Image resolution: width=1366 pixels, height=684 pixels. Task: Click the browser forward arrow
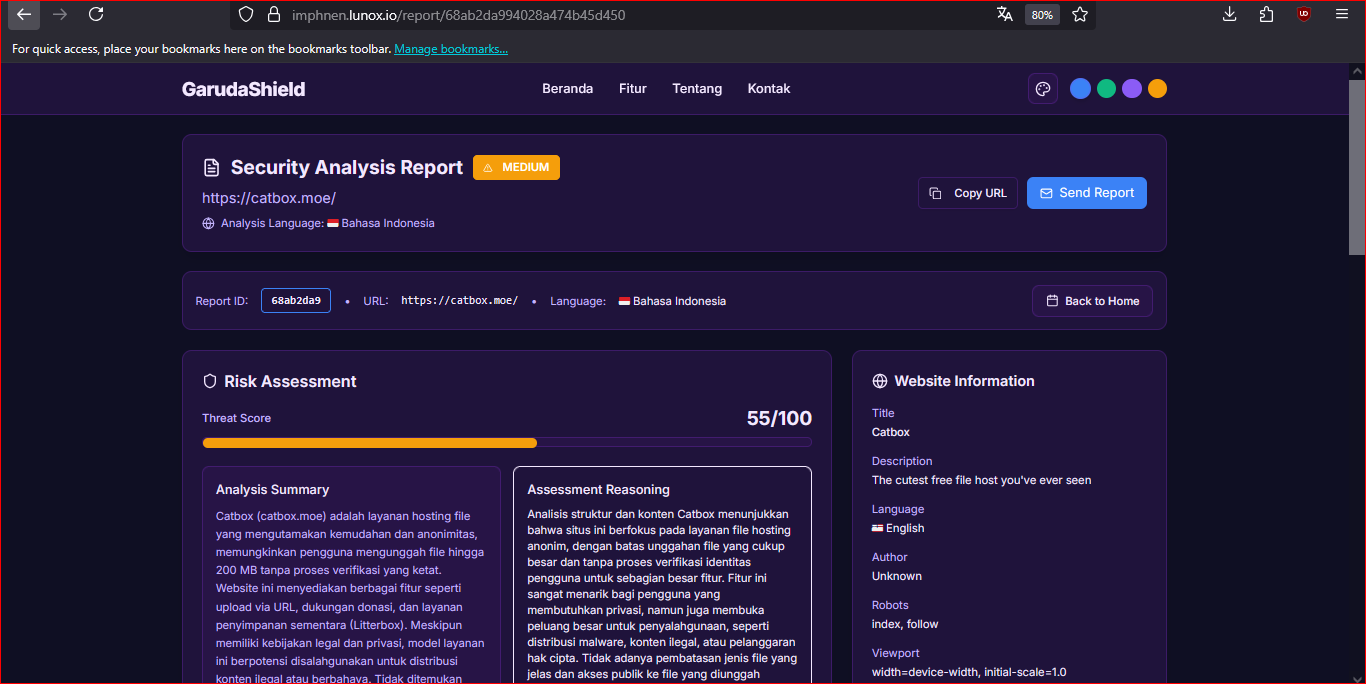click(x=60, y=14)
